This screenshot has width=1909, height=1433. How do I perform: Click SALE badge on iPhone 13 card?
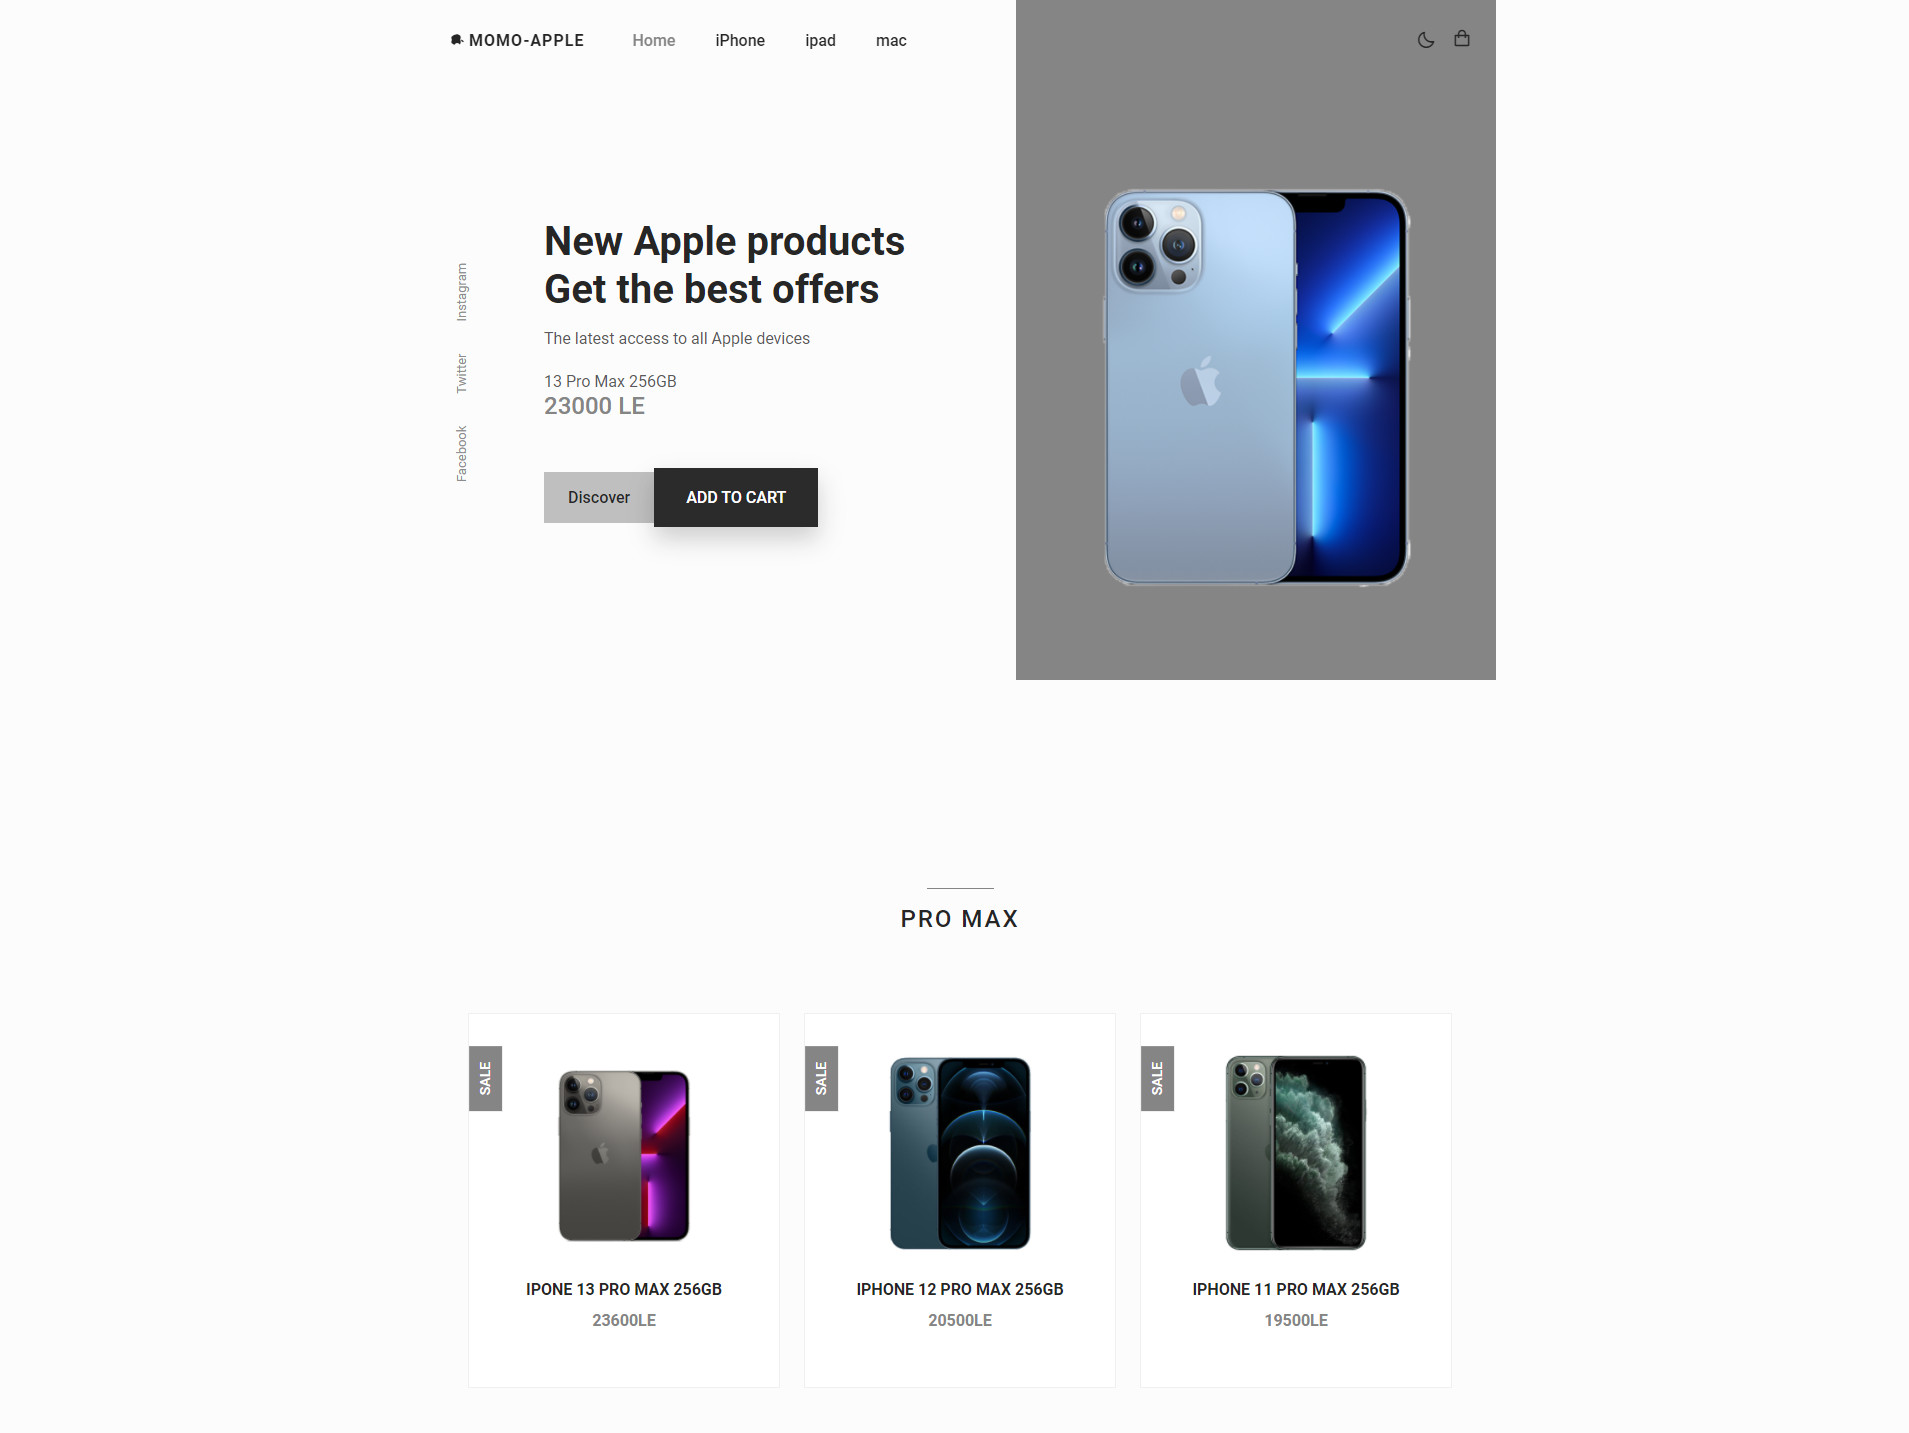click(485, 1078)
